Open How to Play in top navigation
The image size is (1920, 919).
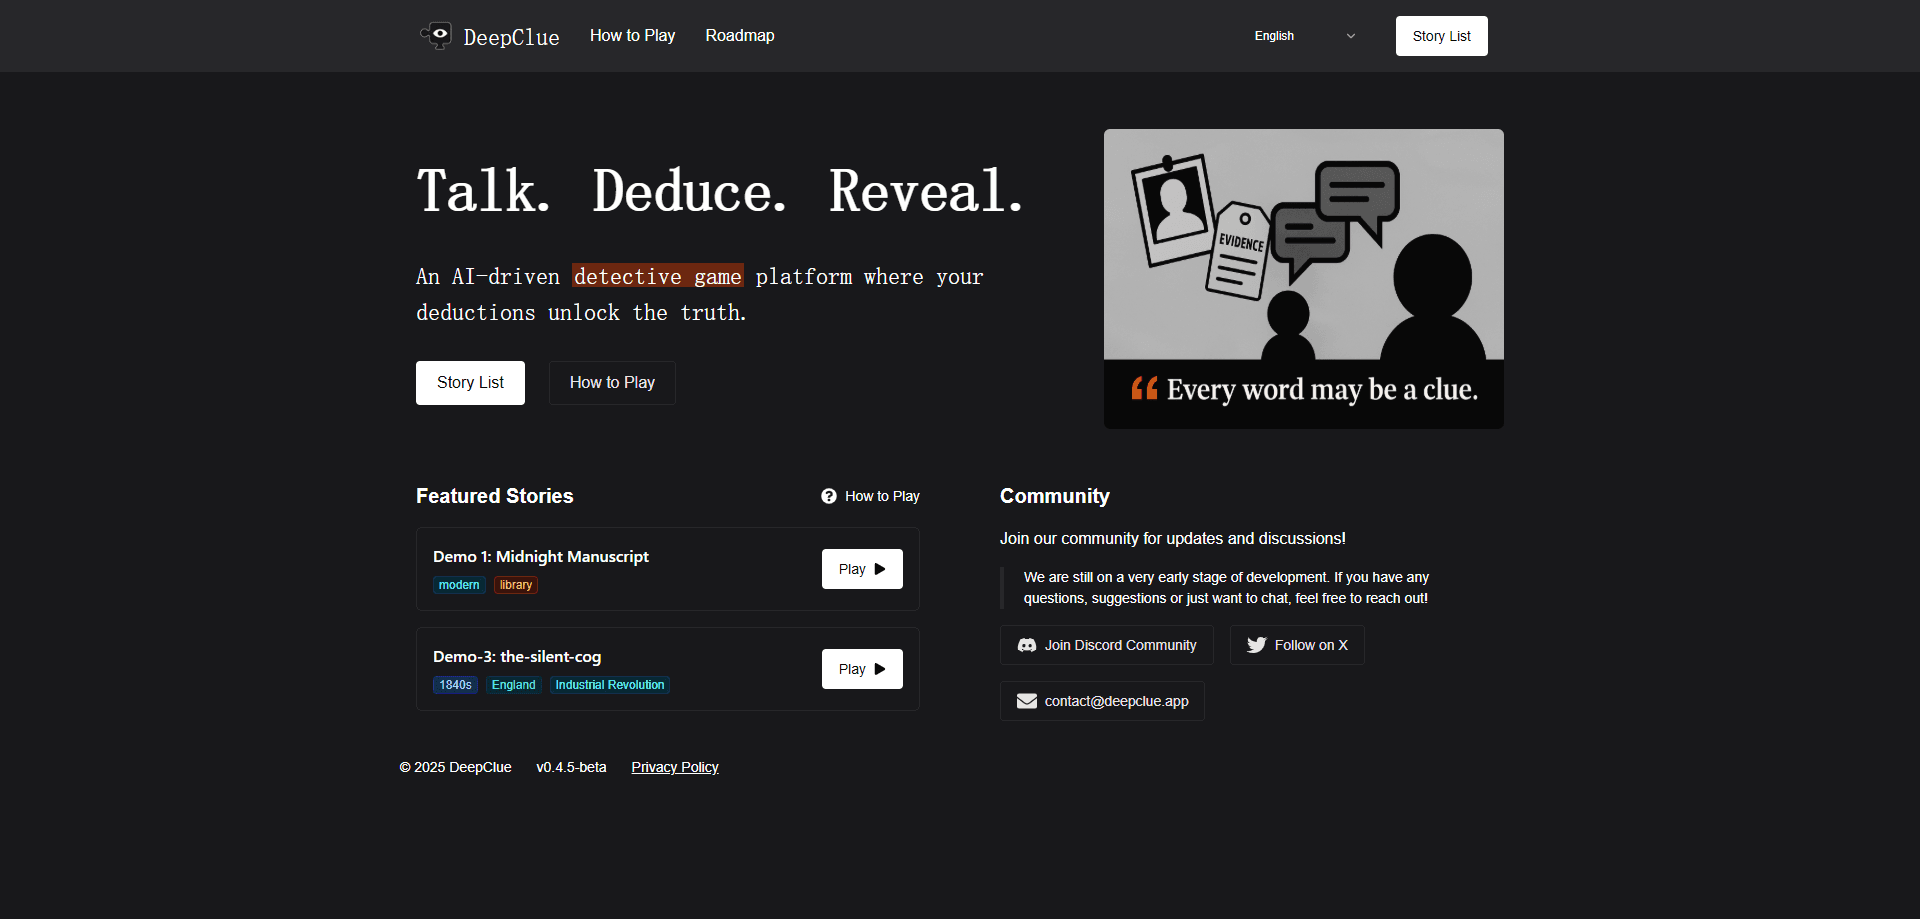[632, 35]
